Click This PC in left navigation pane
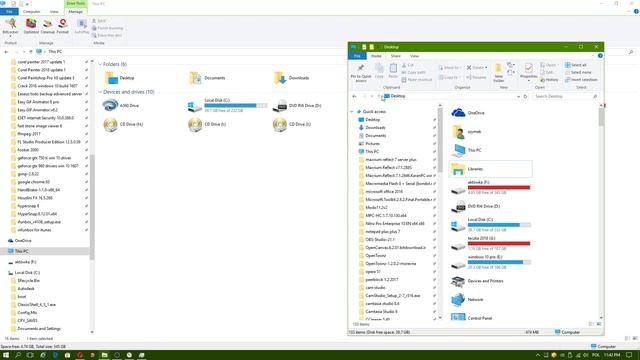 click(x=44, y=251)
